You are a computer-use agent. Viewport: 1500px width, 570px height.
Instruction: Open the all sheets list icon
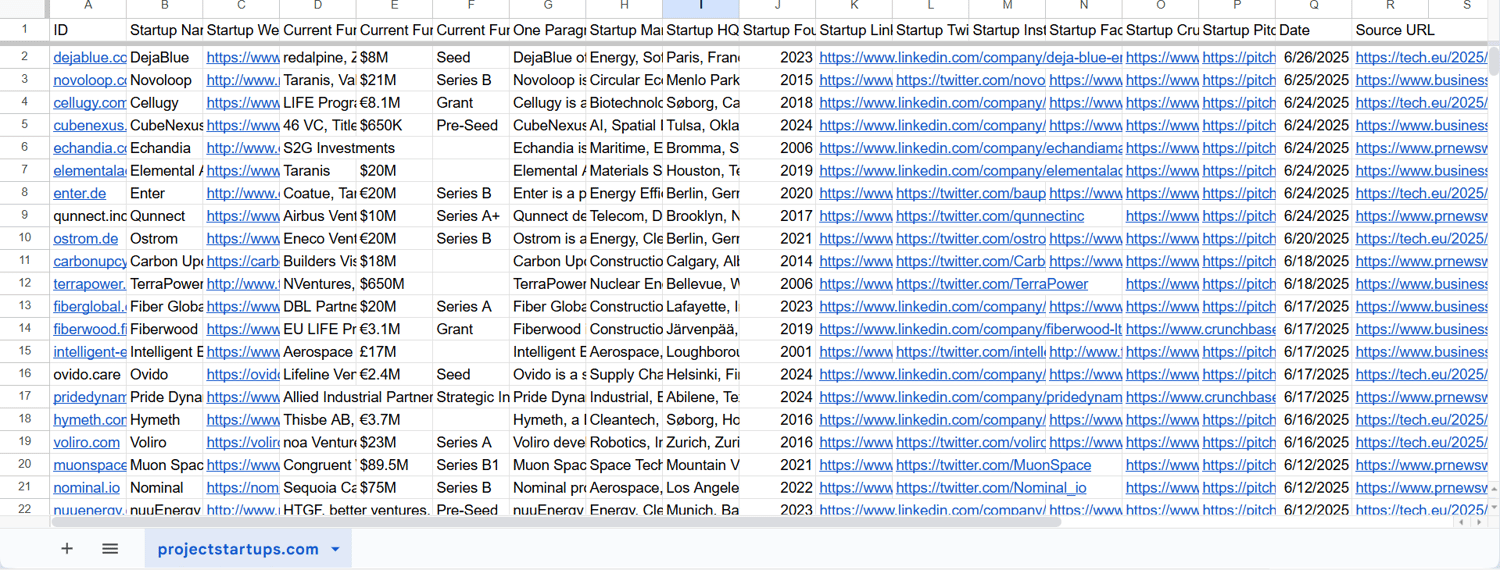click(110, 549)
